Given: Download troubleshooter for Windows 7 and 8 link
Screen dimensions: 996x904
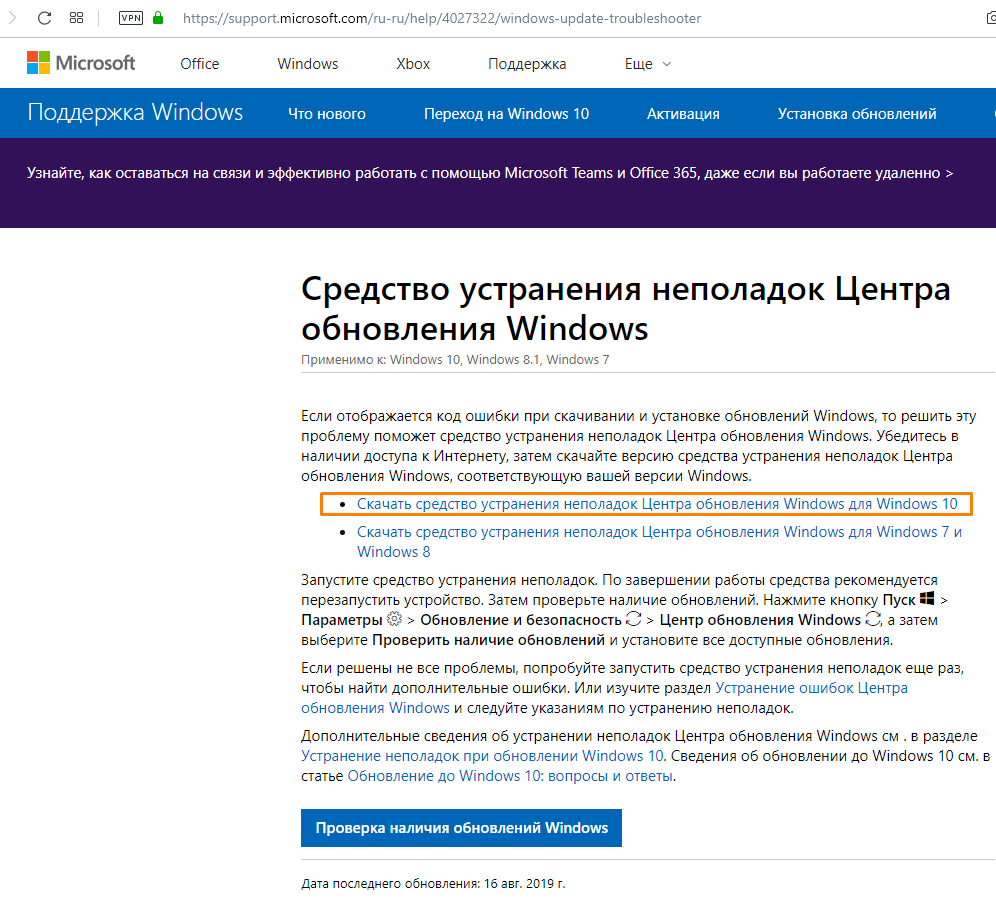Looking at the screenshot, I should click(659, 542).
